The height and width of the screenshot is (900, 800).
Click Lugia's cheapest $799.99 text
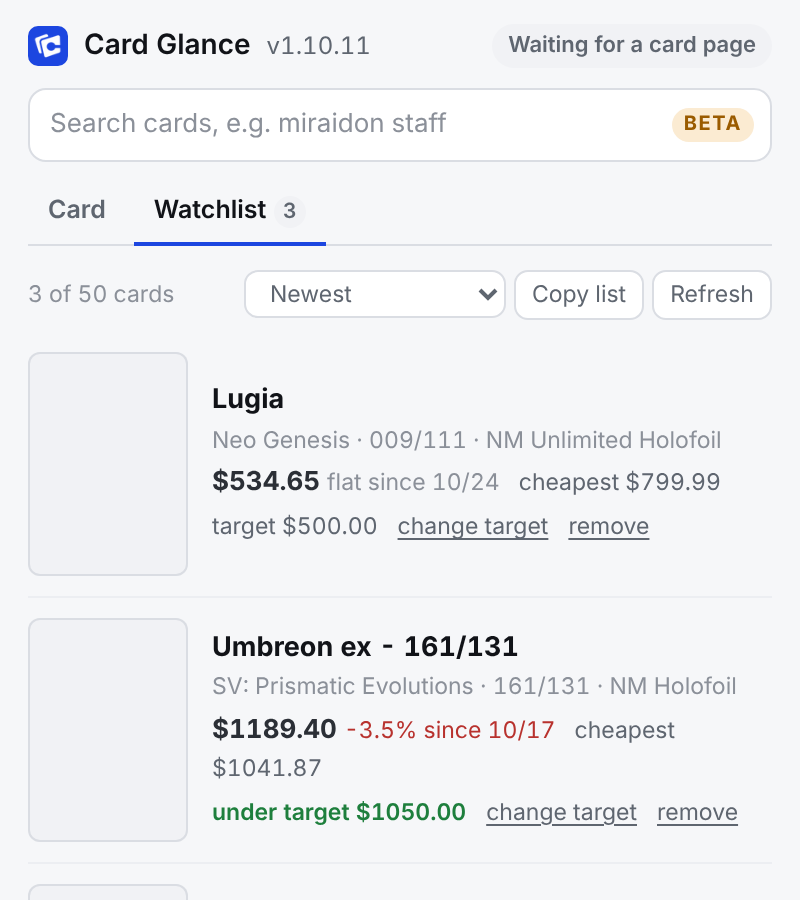click(x=619, y=482)
